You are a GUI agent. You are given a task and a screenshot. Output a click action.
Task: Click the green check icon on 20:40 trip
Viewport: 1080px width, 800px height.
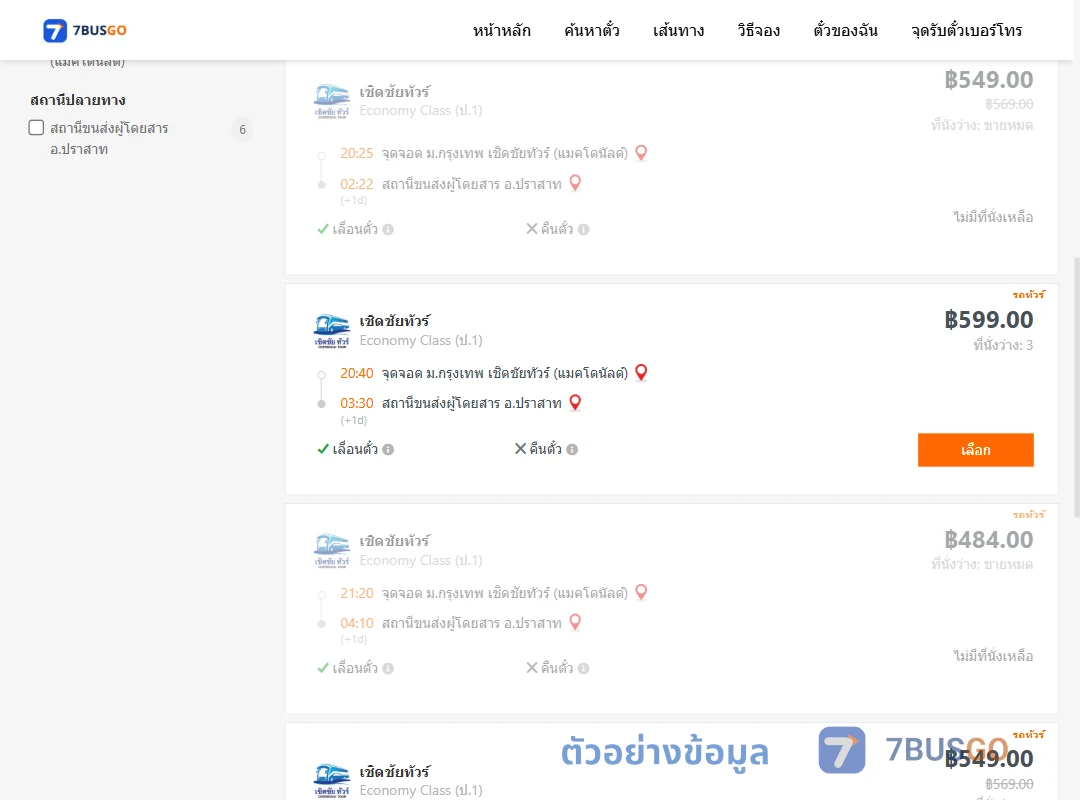[323, 449]
